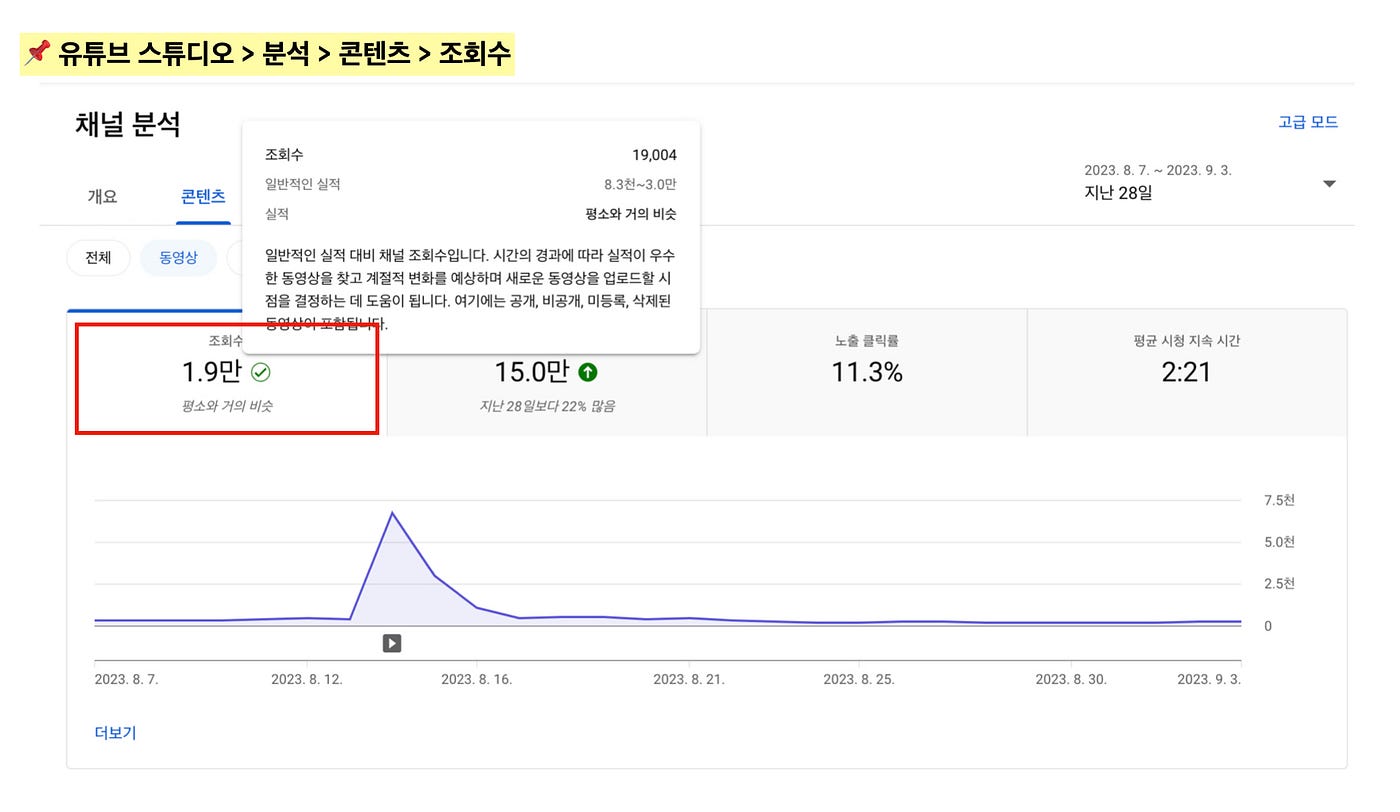Click the green checkmark icon beside 1.9만

point(261,373)
